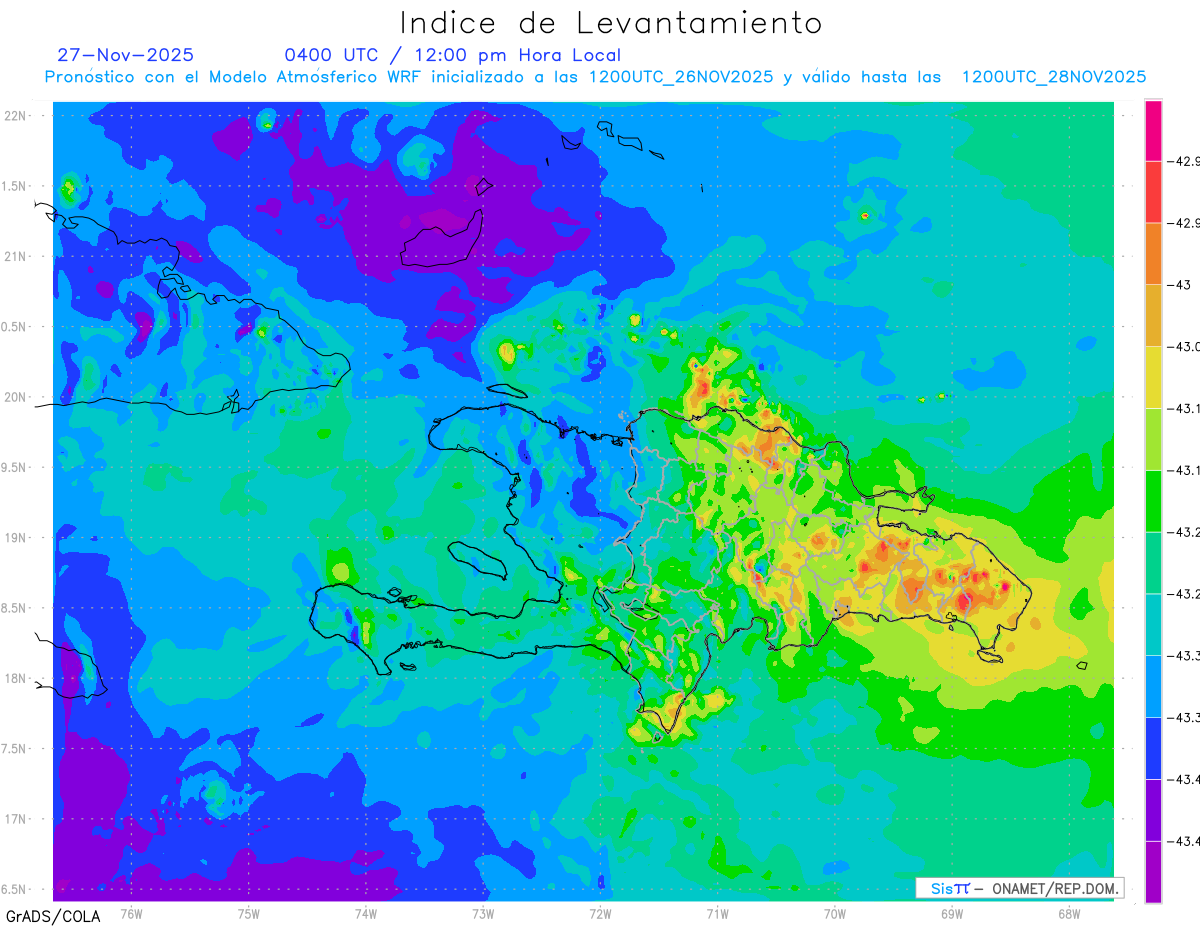Choose the gold swatch in the color bar

tap(1153, 316)
